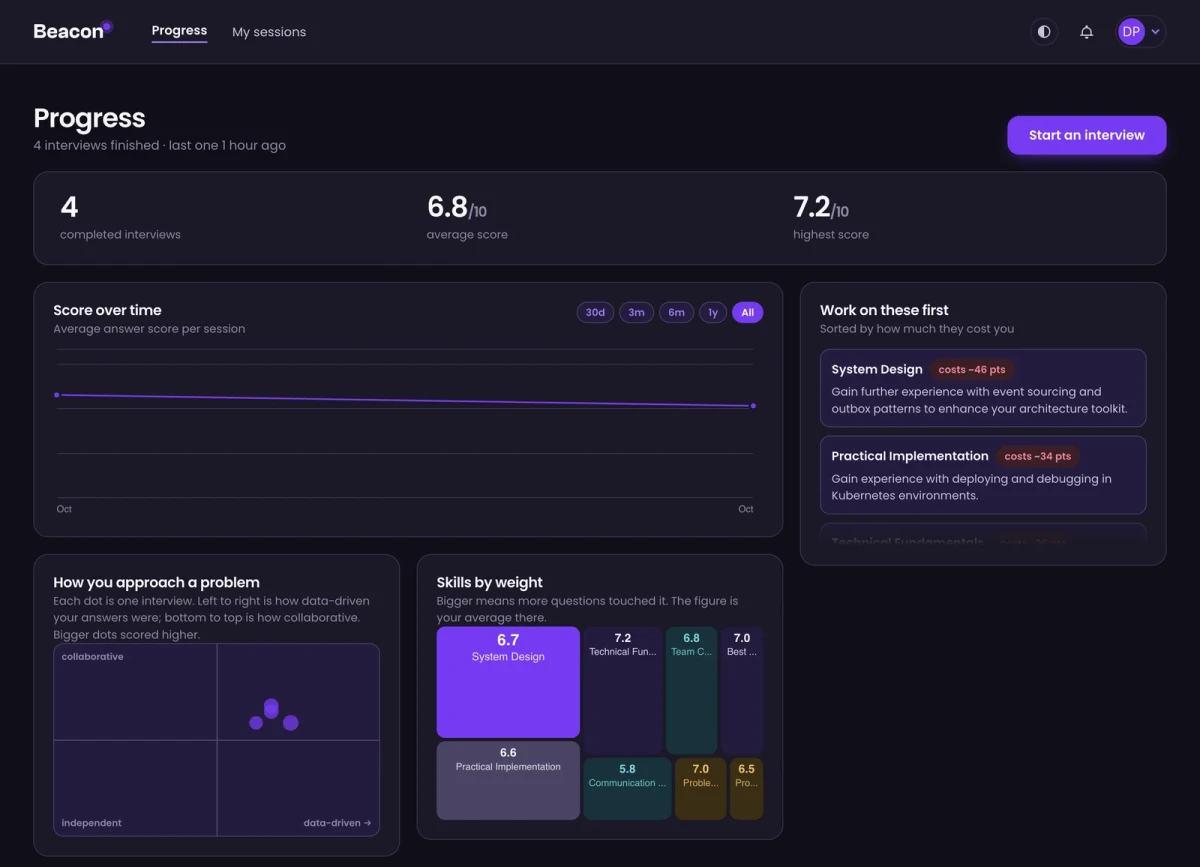The width and height of the screenshot is (1200, 867).
Task: Click the Work on these first heading
Action: tap(884, 310)
